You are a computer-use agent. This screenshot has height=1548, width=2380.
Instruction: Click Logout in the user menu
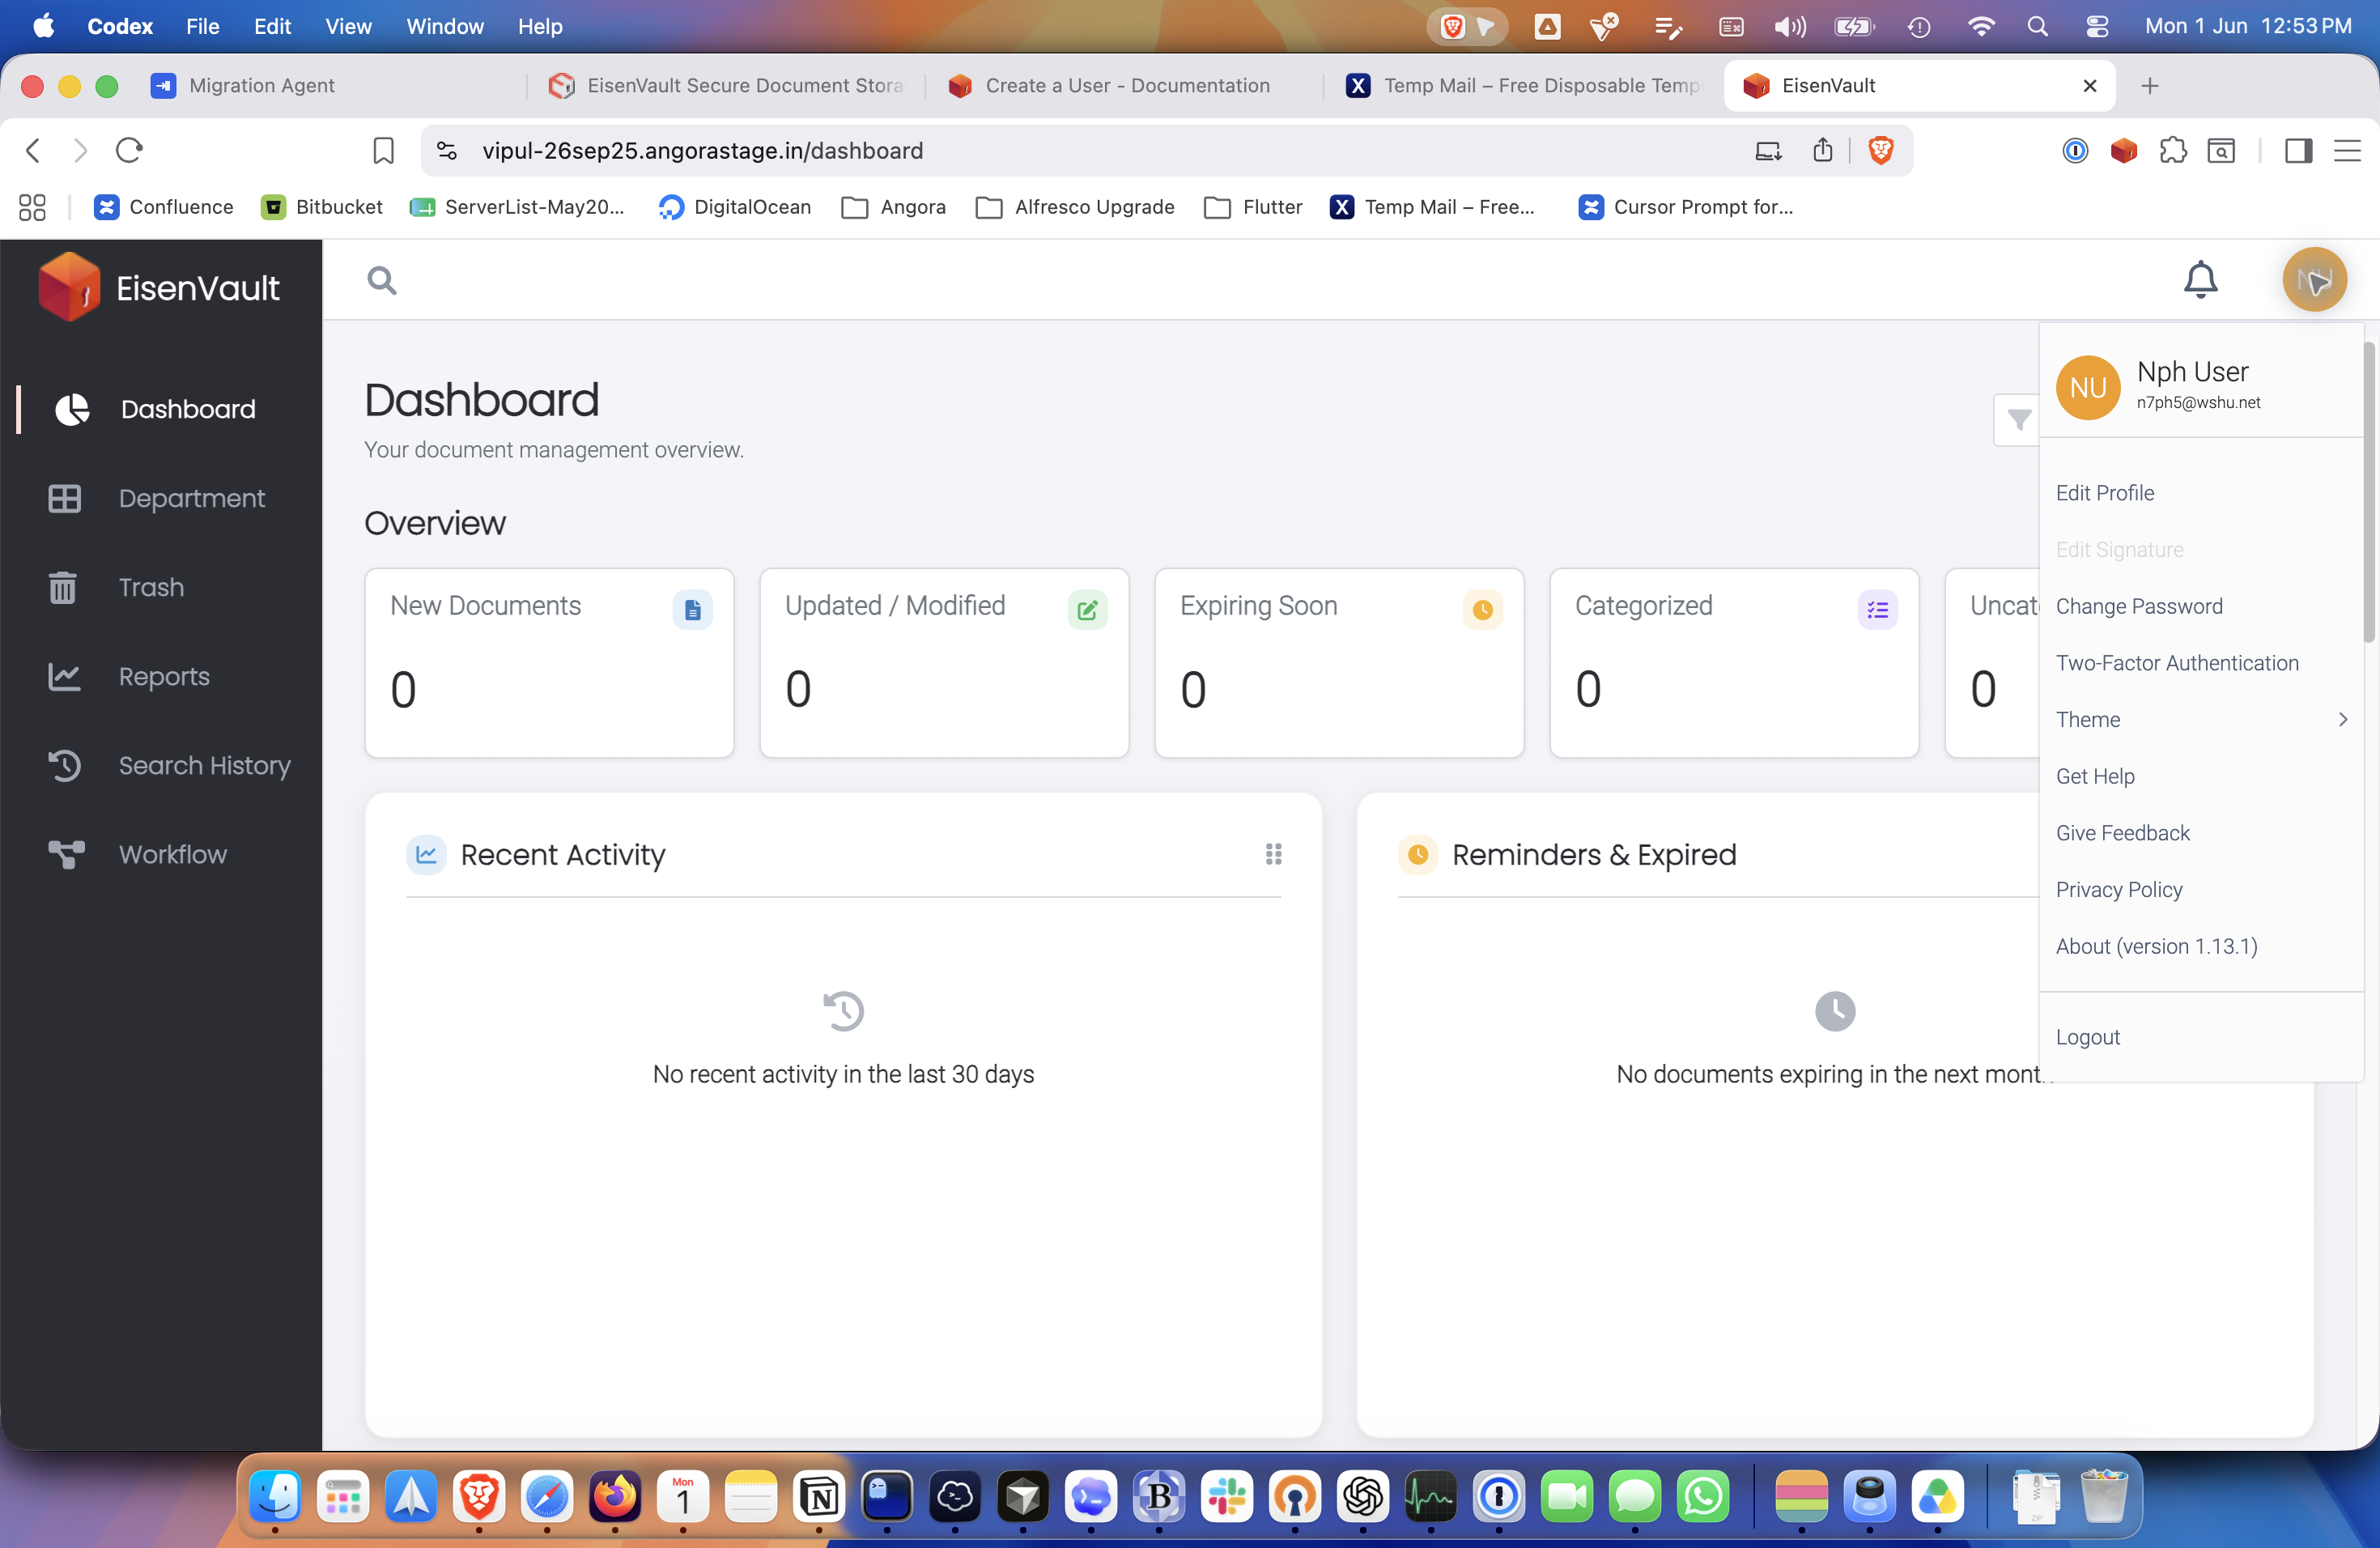point(2087,1037)
